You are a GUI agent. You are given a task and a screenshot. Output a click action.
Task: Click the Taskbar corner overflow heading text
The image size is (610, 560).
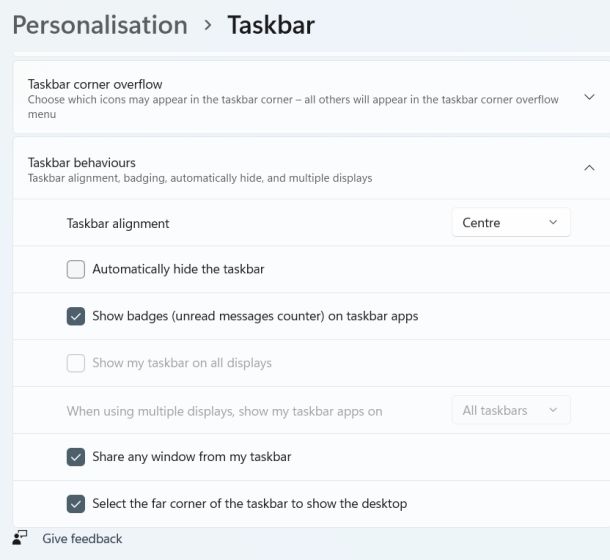95,84
